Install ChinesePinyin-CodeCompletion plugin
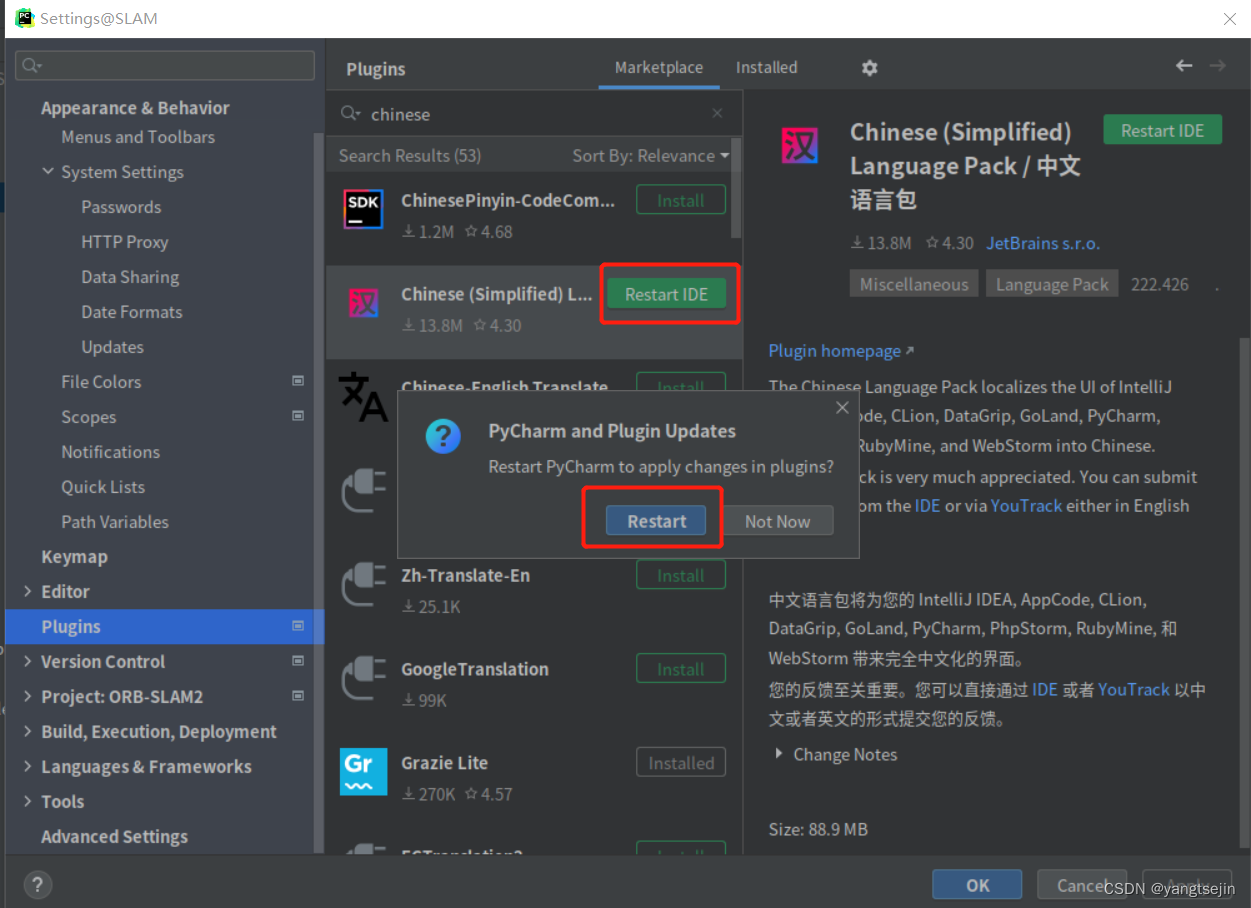1251x908 pixels. click(x=681, y=200)
